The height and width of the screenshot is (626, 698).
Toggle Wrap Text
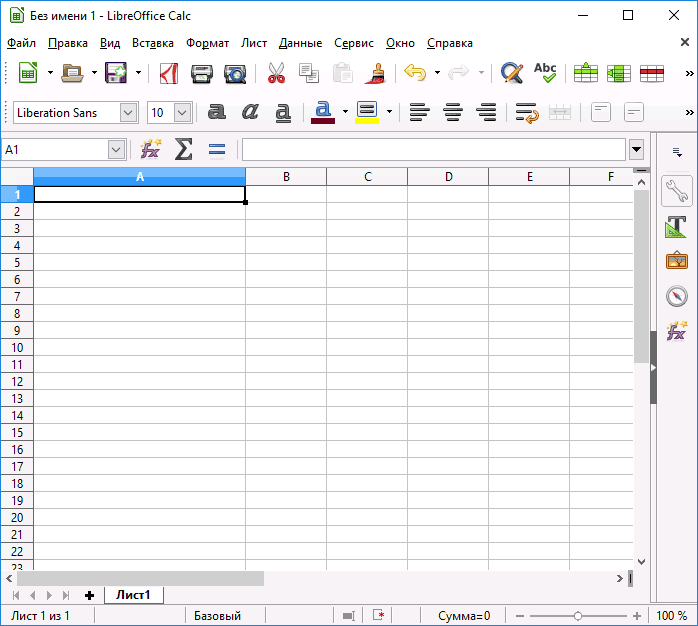(527, 113)
